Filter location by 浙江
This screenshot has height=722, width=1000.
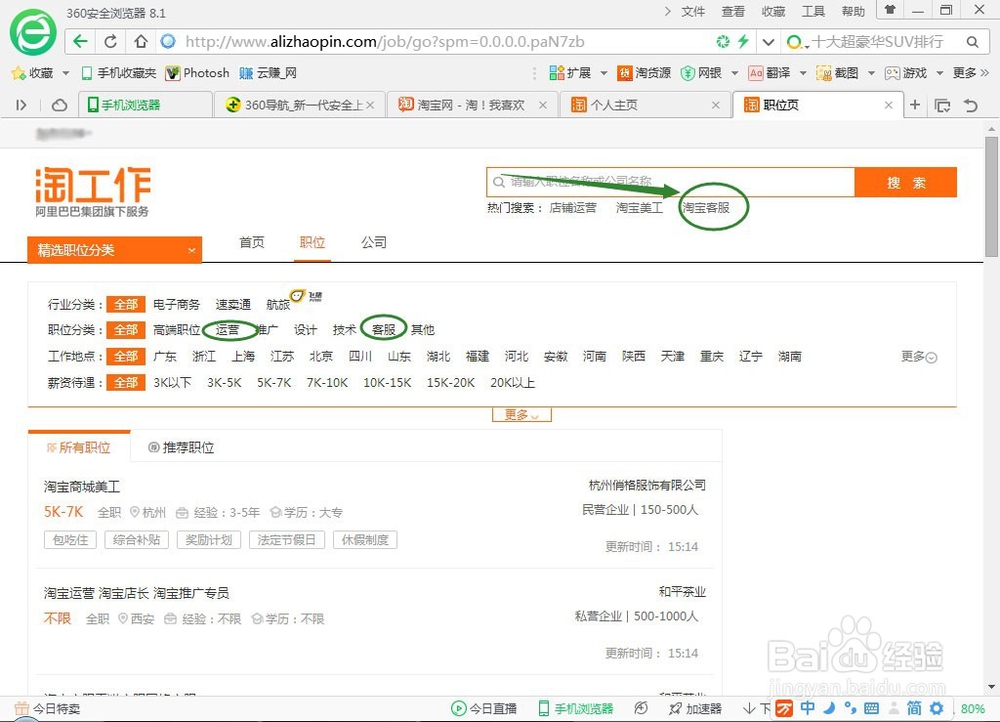tap(204, 357)
